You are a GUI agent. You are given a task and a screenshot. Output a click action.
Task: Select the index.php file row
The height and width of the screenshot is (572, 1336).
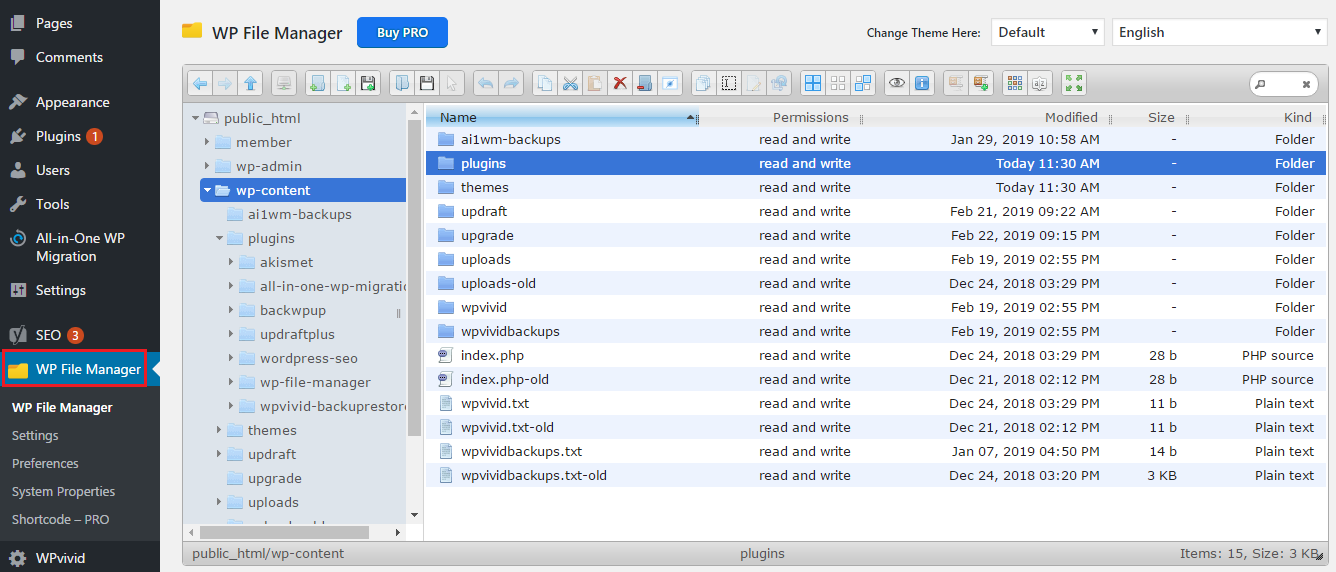876,355
